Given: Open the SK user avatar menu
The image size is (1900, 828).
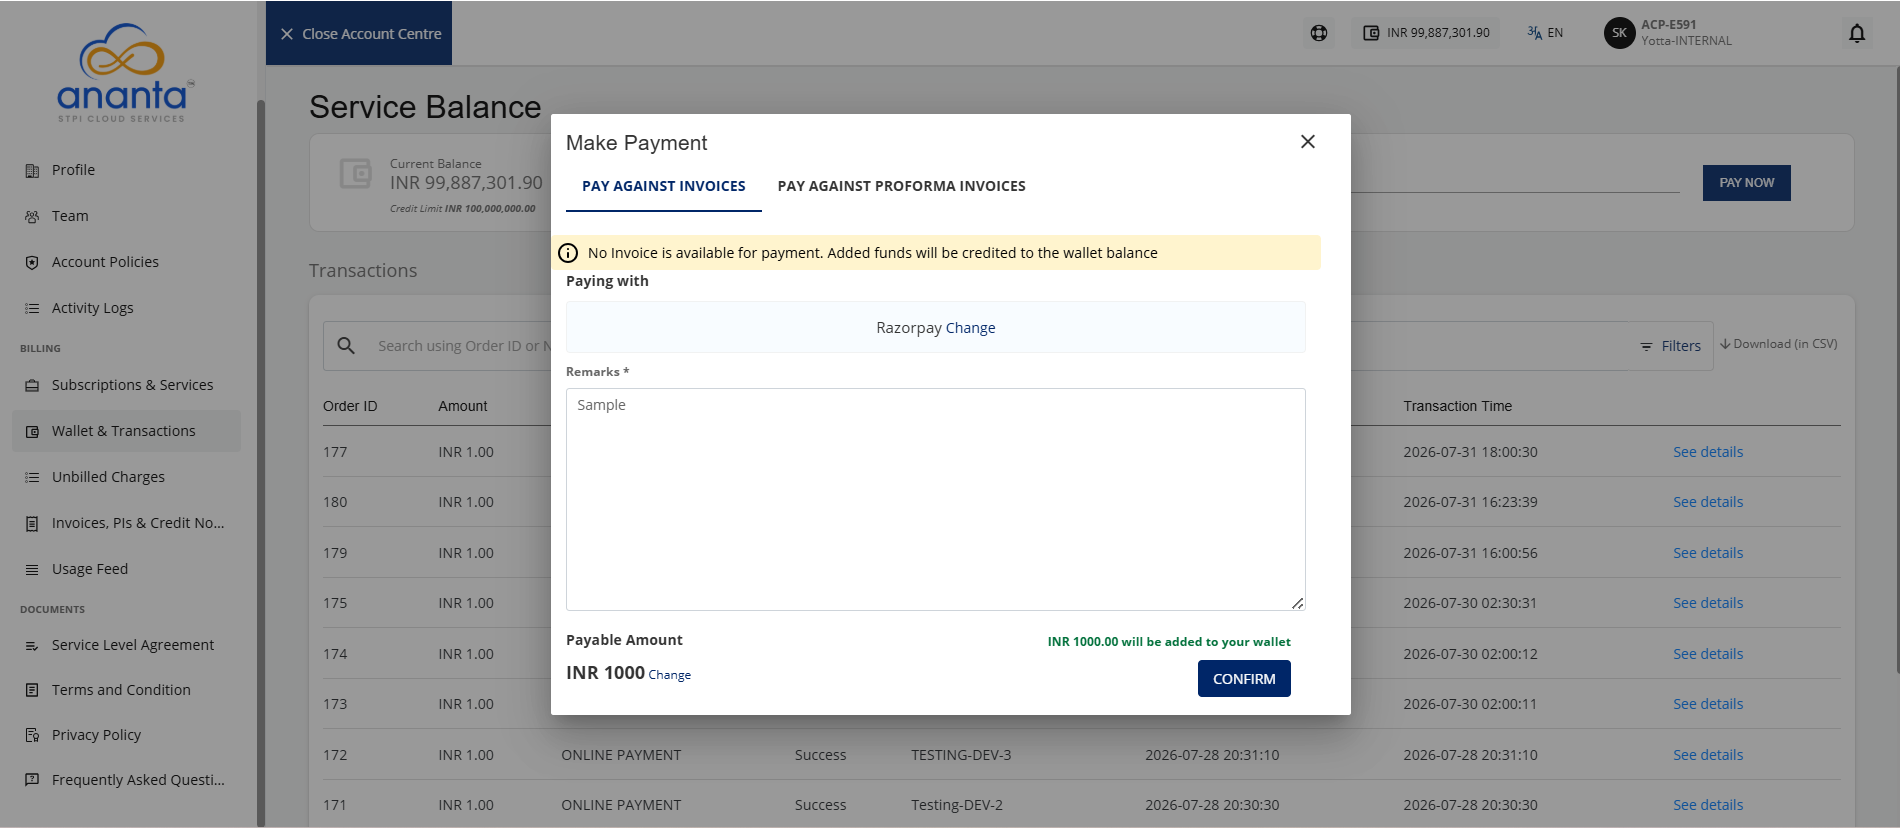Looking at the screenshot, I should tap(1619, 33).
